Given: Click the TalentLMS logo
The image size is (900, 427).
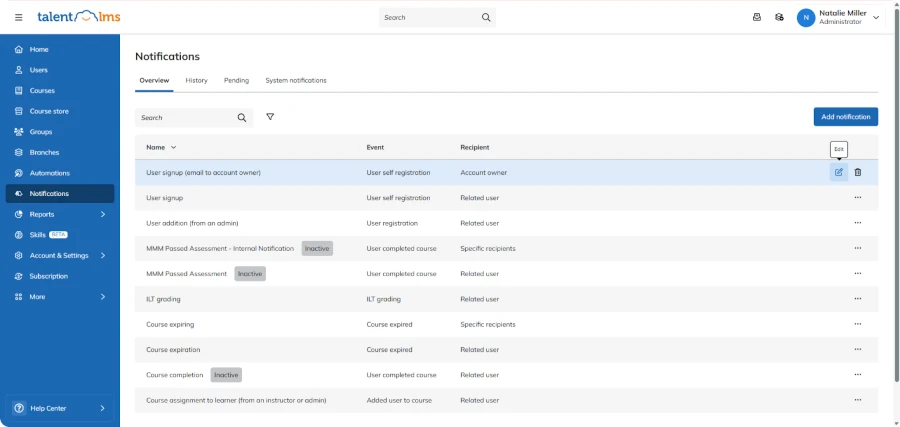Looking at the screenshot, I should [79, 17].
